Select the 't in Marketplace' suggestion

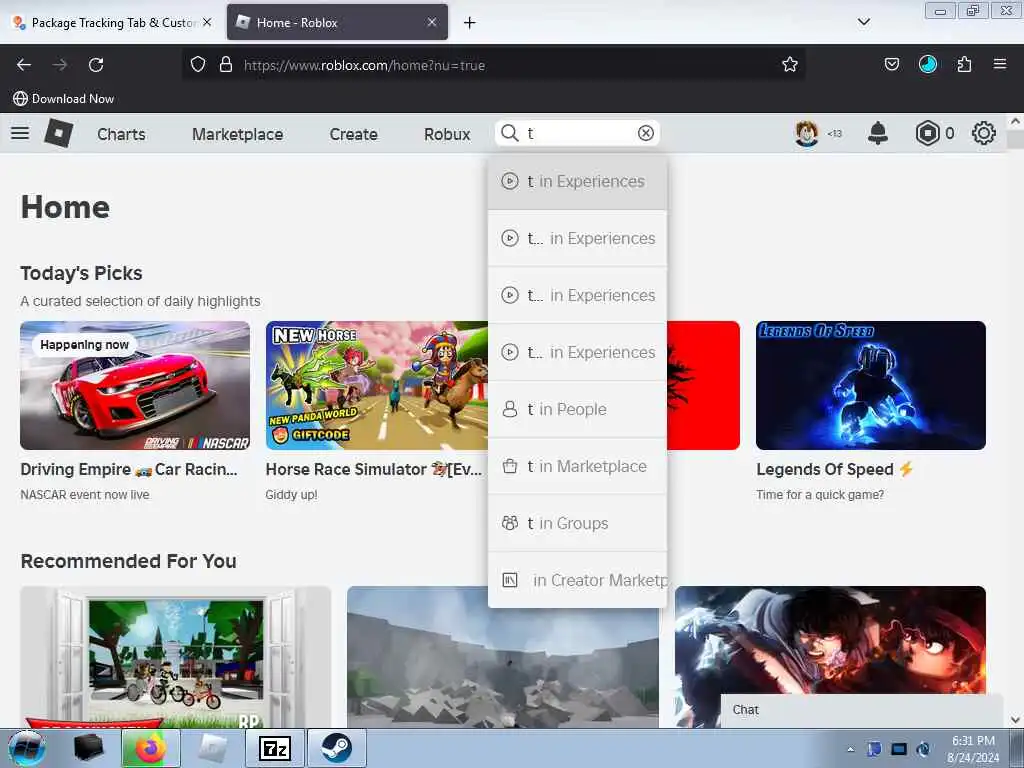pyautogui.click(x=577, y=466)
